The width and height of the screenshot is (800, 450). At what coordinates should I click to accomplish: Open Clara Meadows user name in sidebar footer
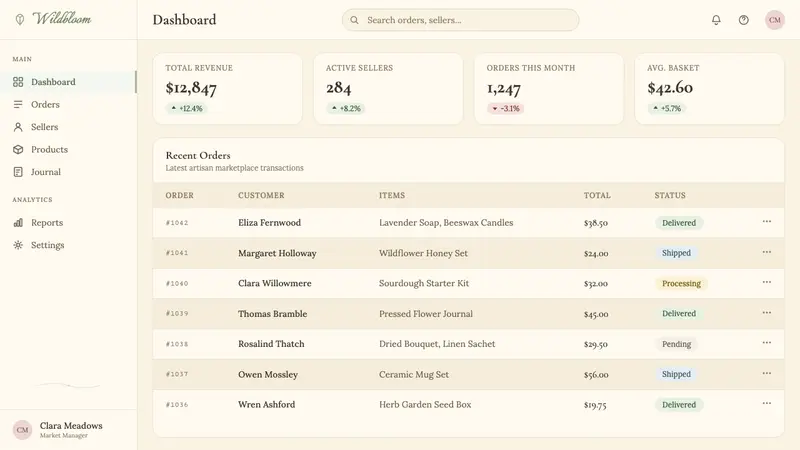tap(71, 426)
